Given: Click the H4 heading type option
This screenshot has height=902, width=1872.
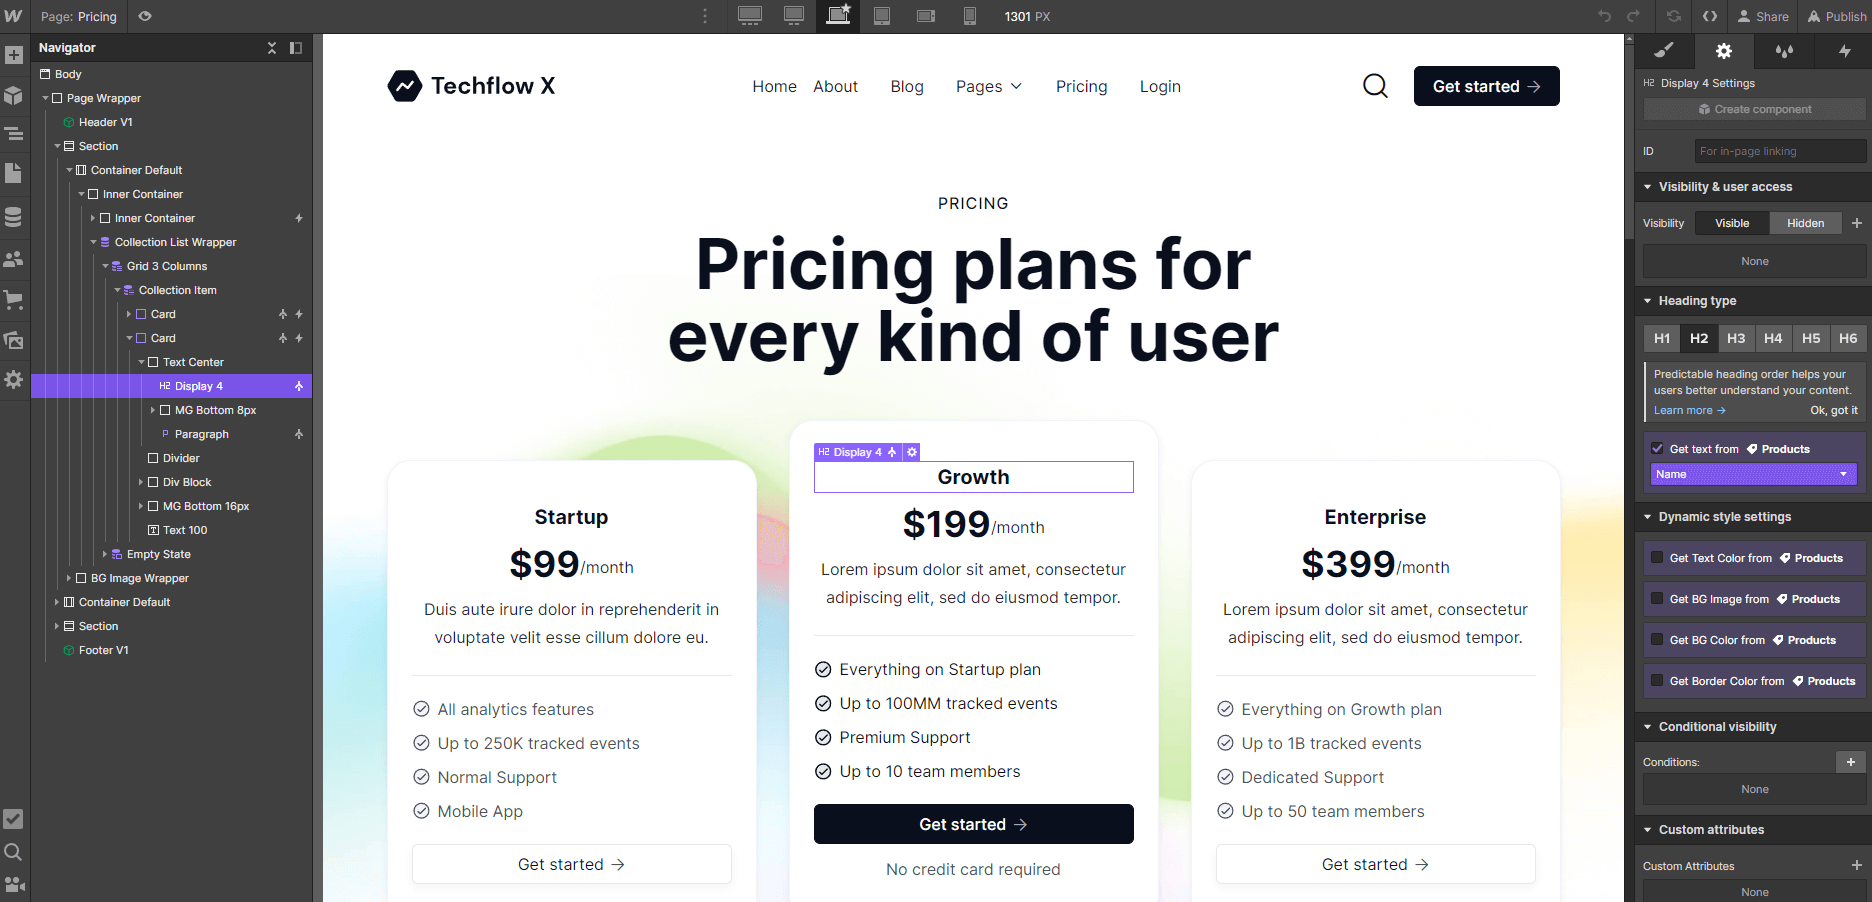Looking at the screenshot, I should coord(1773,338).
